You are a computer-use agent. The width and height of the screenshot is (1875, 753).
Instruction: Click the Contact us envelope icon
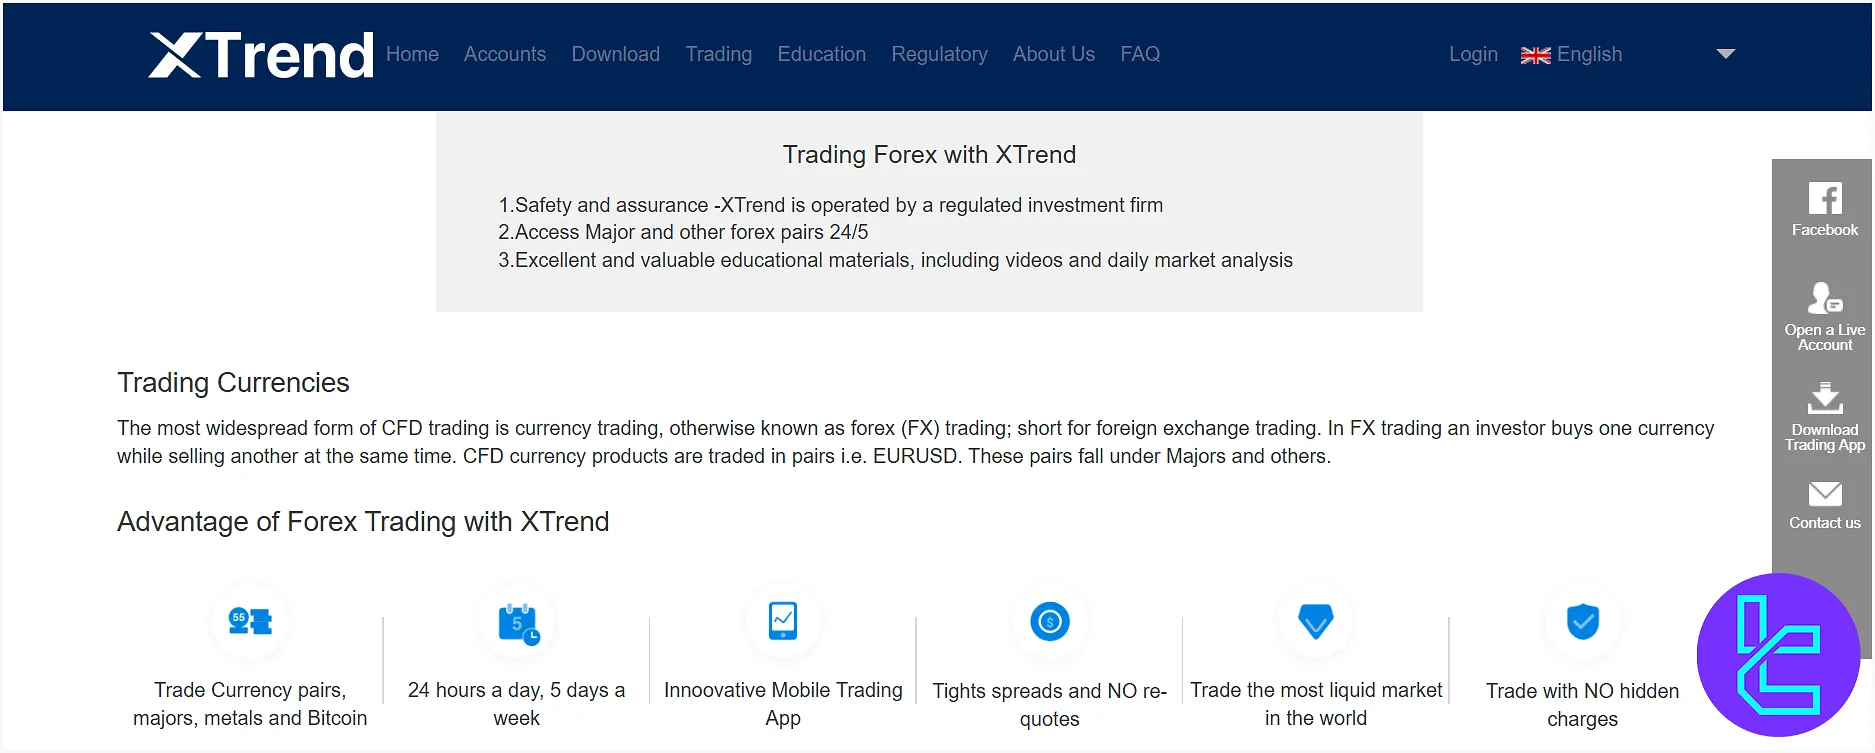click(x=1825, y=494)
